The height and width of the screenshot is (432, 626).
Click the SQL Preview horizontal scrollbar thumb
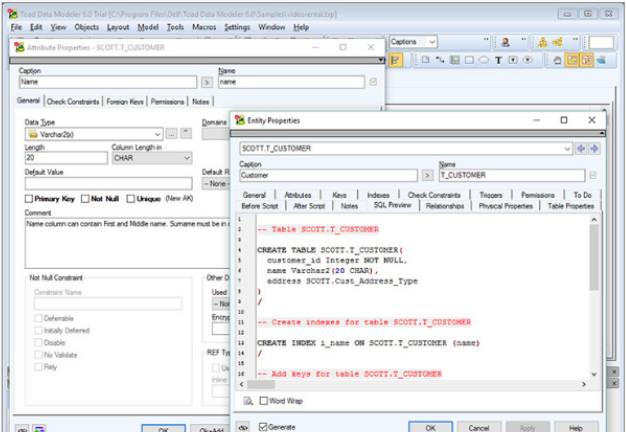[x=261, y=384]
